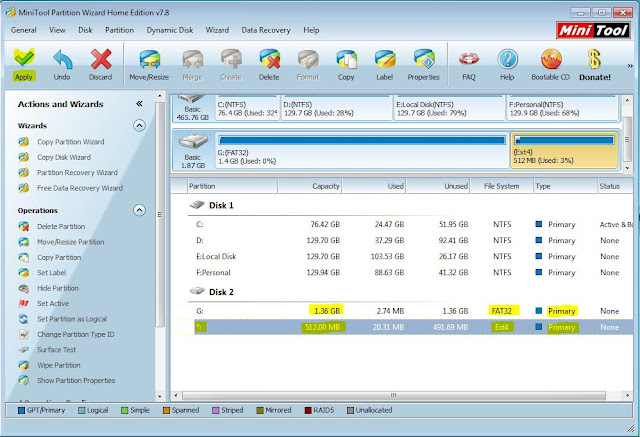Undo the last operation
Screen dimensions: 640x437
click(x=62, y=64)
